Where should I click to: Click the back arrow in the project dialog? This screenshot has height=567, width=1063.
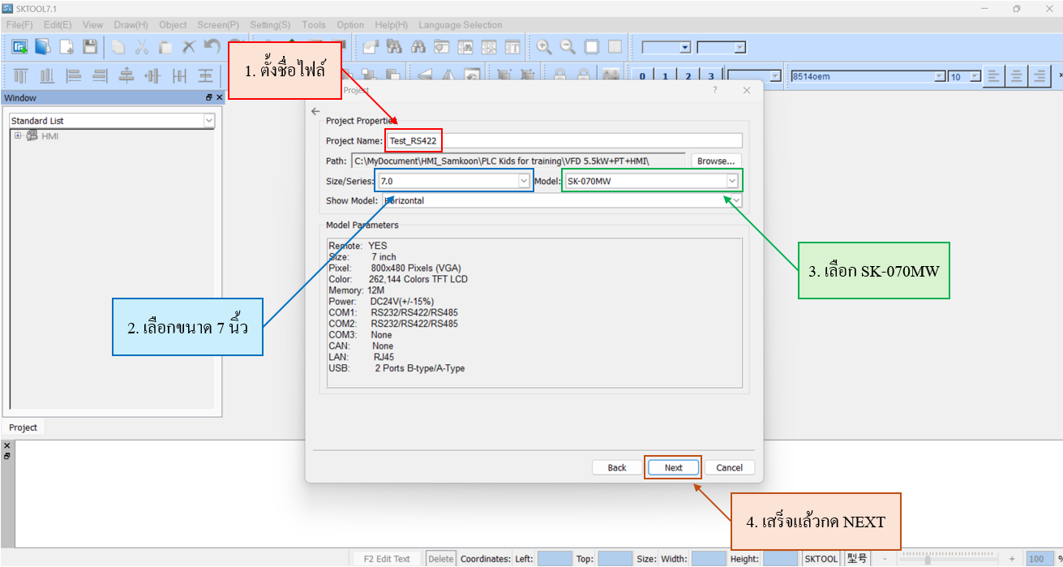coord(316,112)
